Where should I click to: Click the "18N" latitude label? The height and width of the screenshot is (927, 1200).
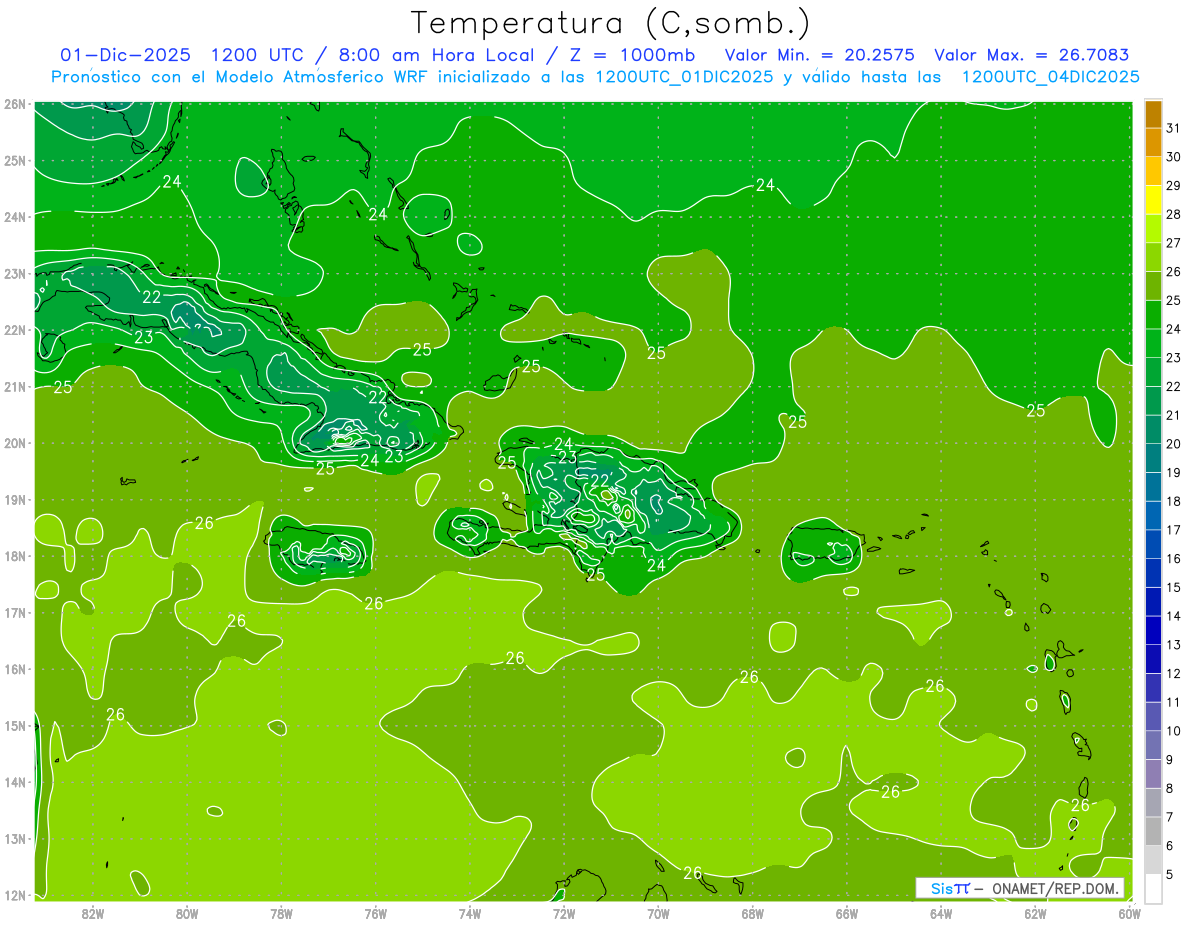coord(15,556)
